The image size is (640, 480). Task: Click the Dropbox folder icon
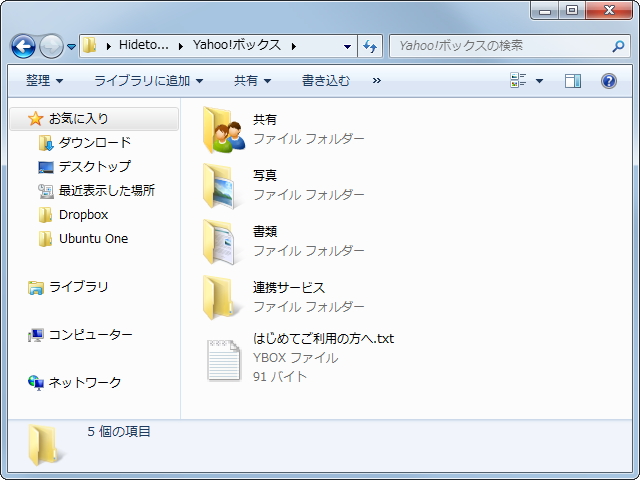coord(45,215)
